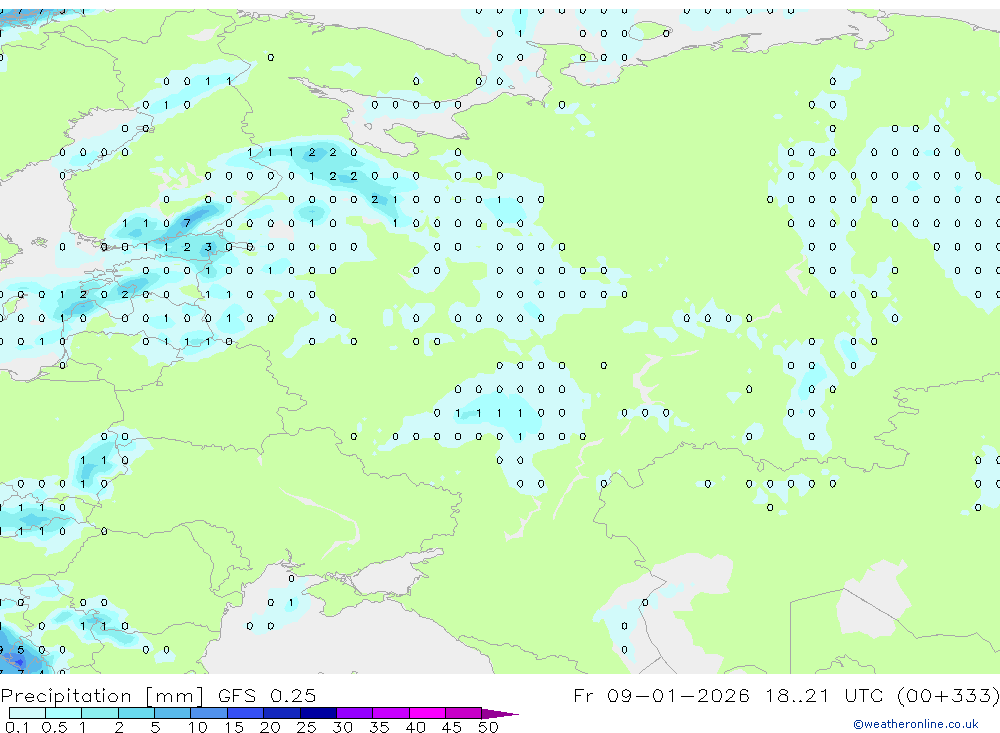Click the '0.1' legend label

pos(16,727)
